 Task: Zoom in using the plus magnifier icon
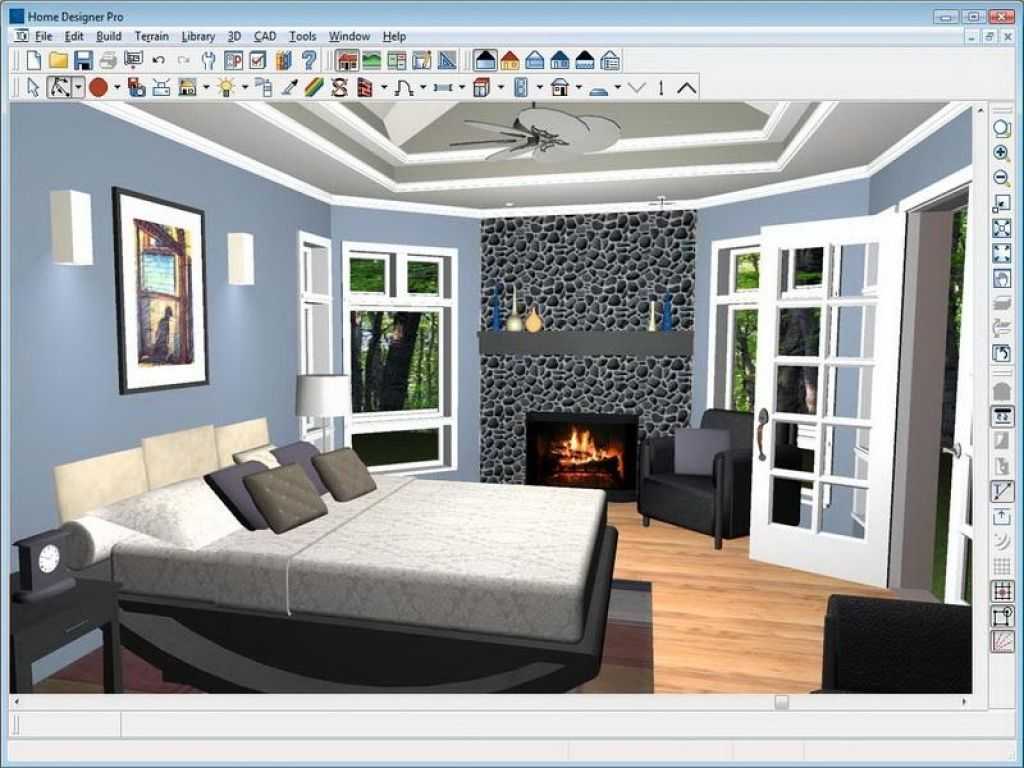pos(1001,153)
